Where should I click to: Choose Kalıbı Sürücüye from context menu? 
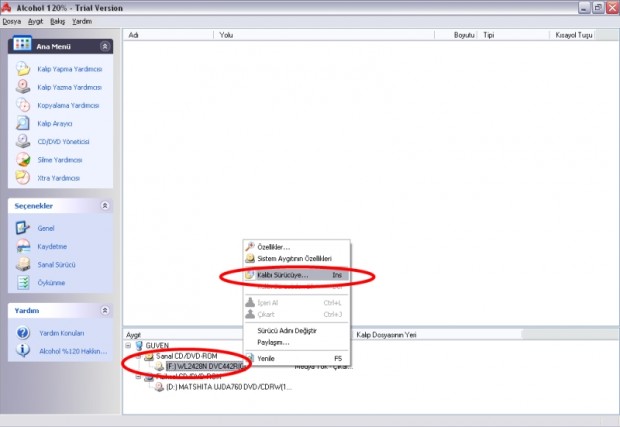pos(297,275)
